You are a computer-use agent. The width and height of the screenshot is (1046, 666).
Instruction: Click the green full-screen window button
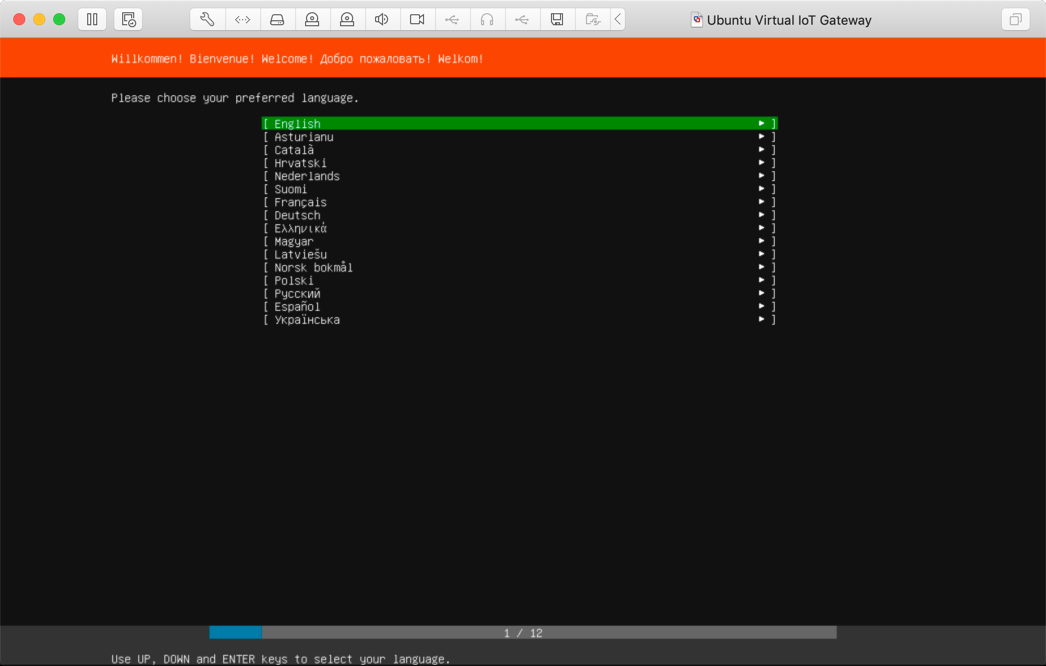[59, 19]
